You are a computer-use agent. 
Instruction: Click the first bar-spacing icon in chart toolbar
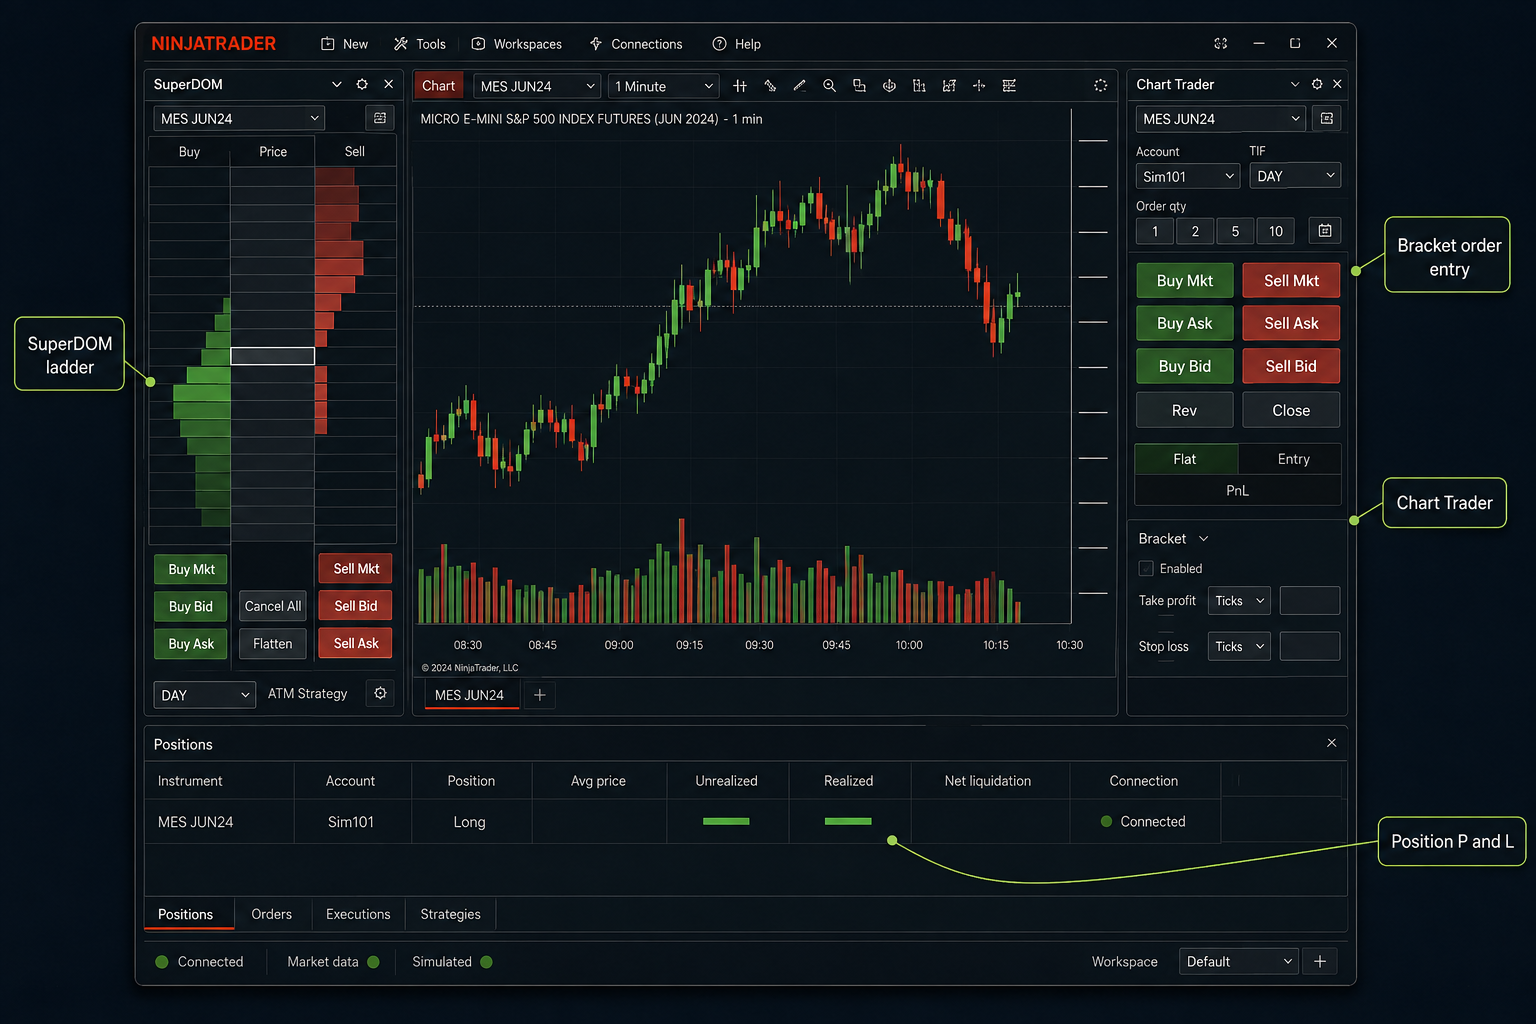click(x=740, y=86)
